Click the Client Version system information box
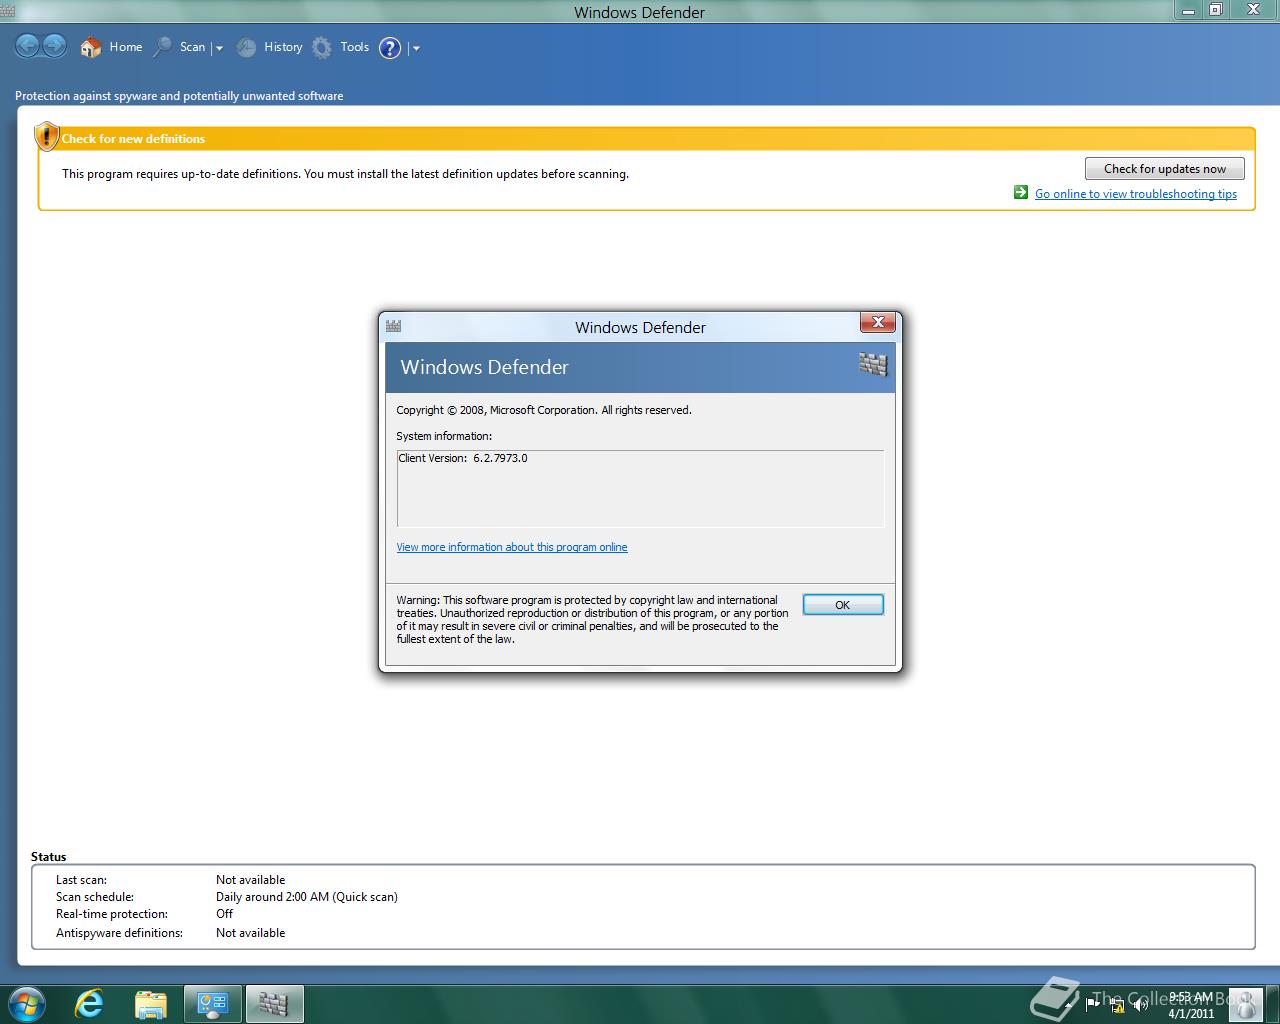 tap(640, 488)
